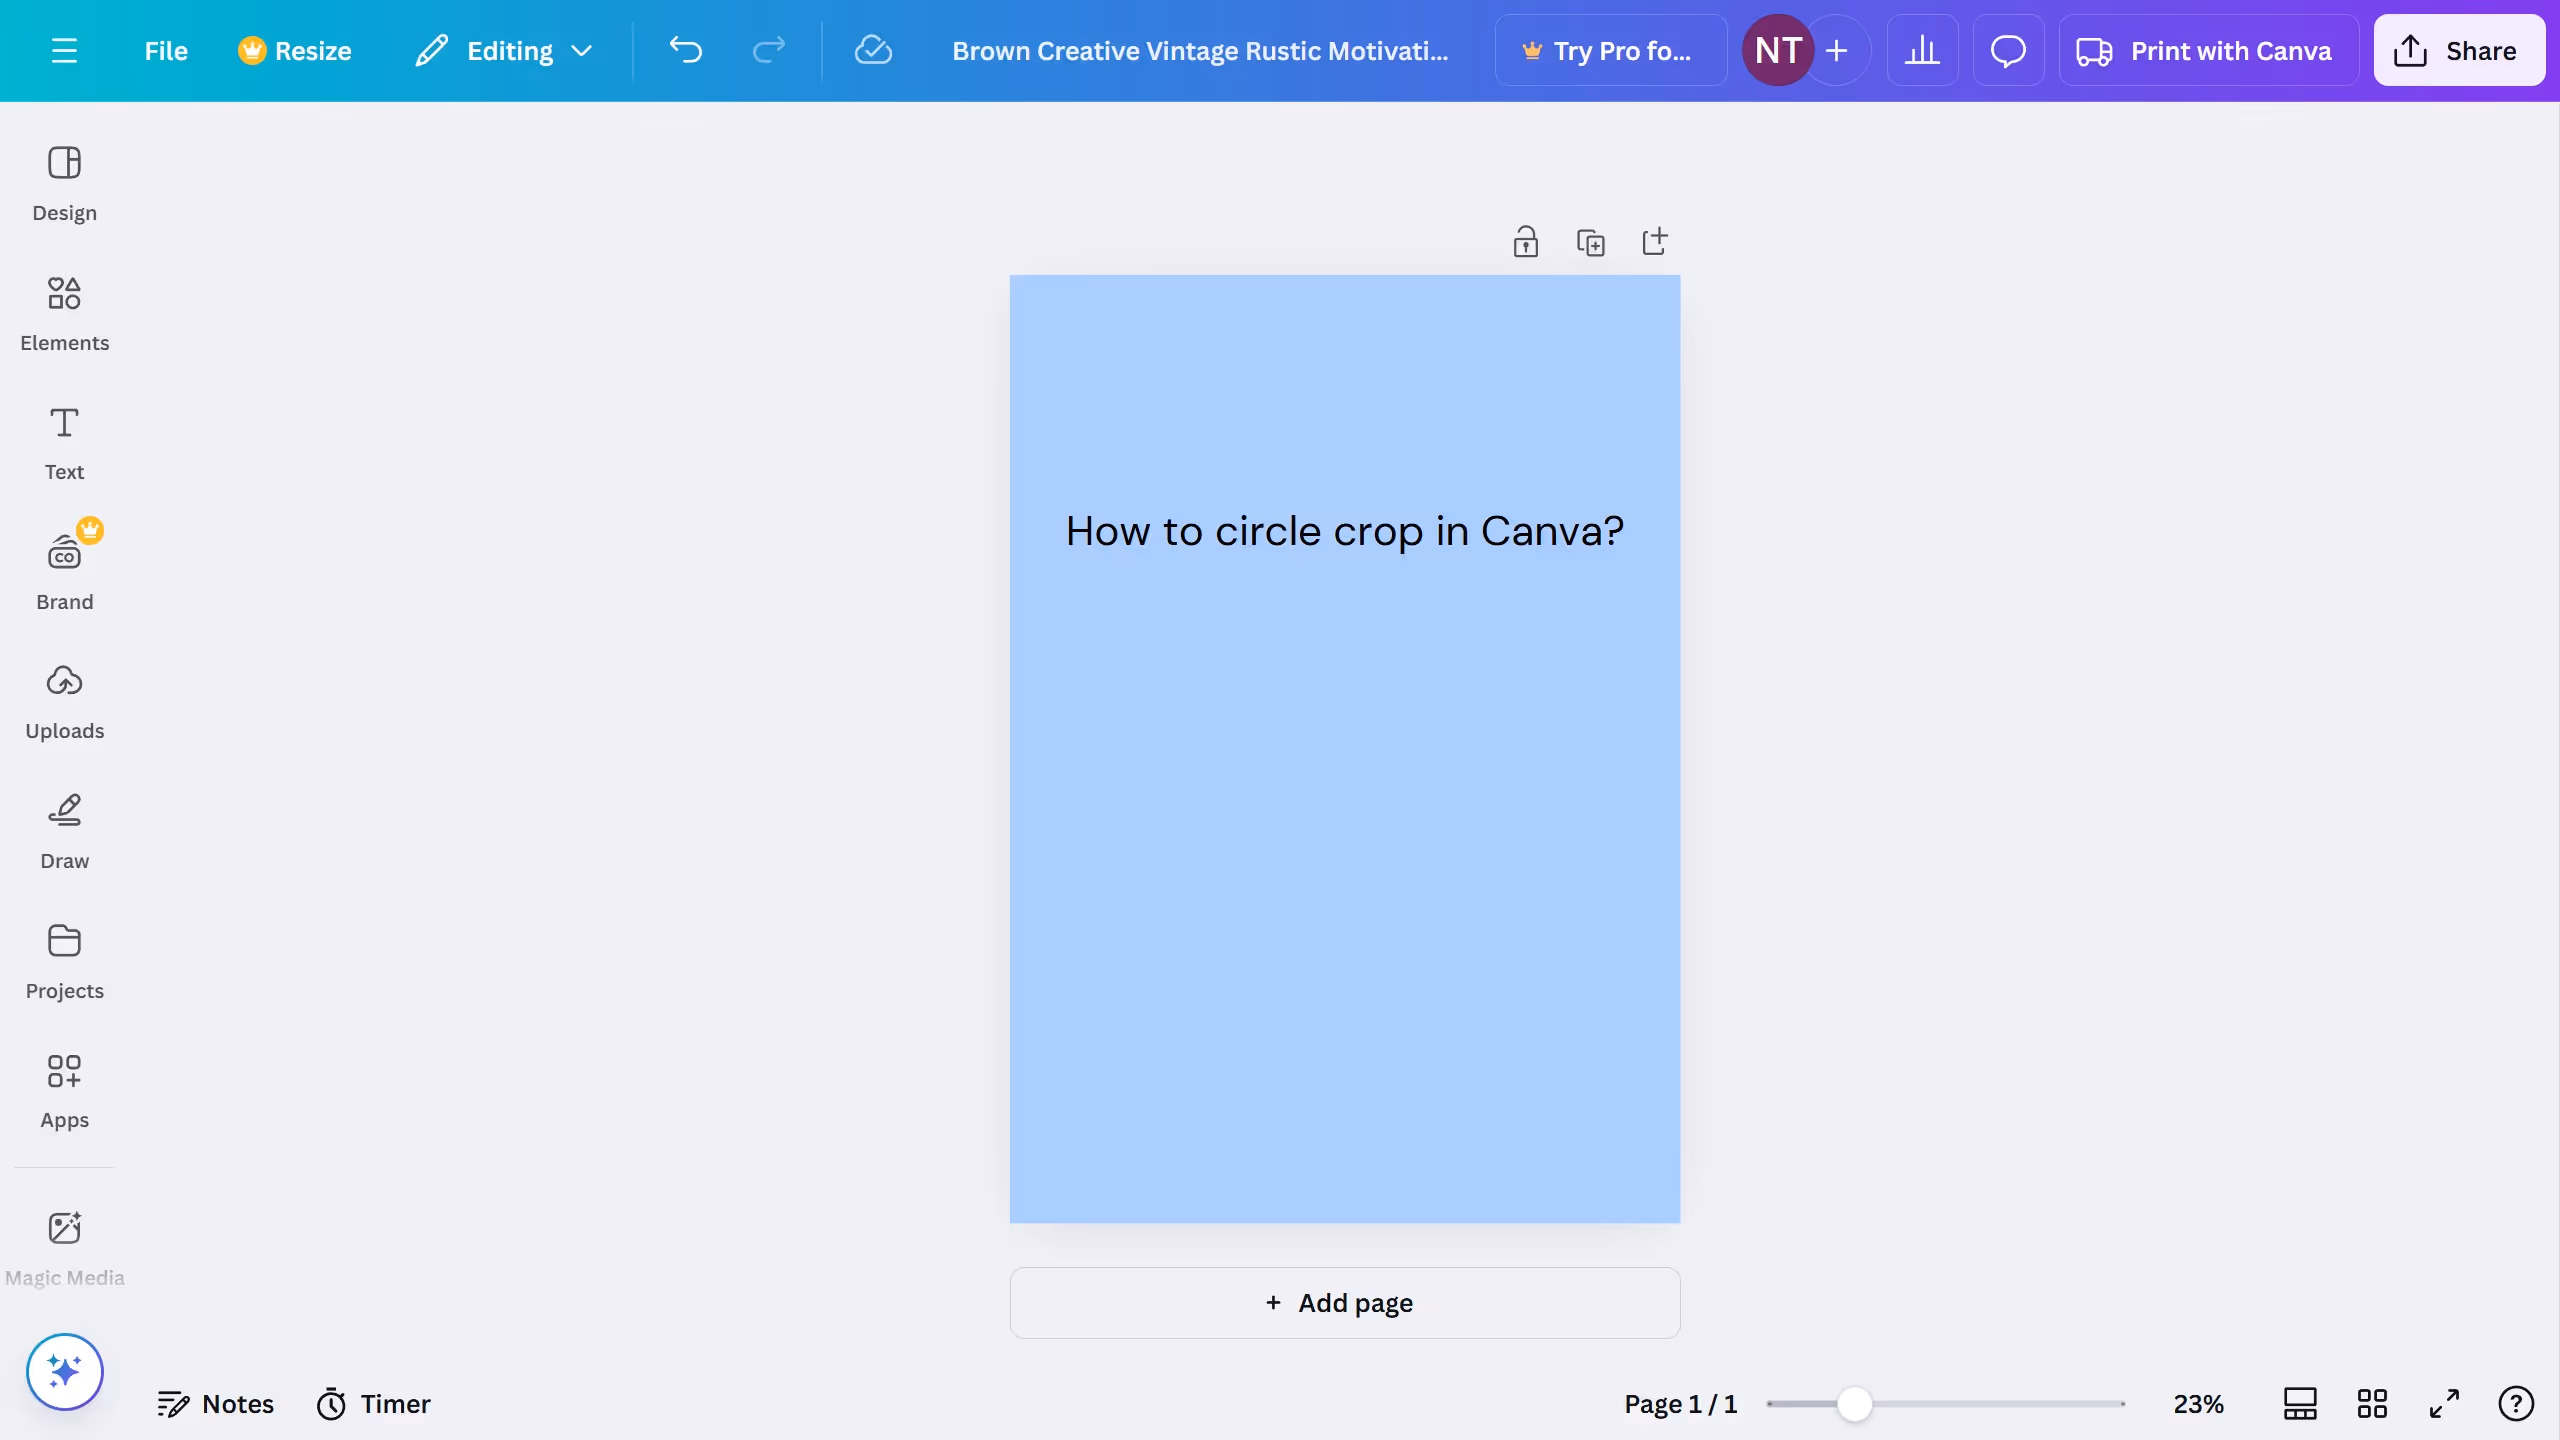
Task: Select the Draw tool
Action: [x=65, y=830]
